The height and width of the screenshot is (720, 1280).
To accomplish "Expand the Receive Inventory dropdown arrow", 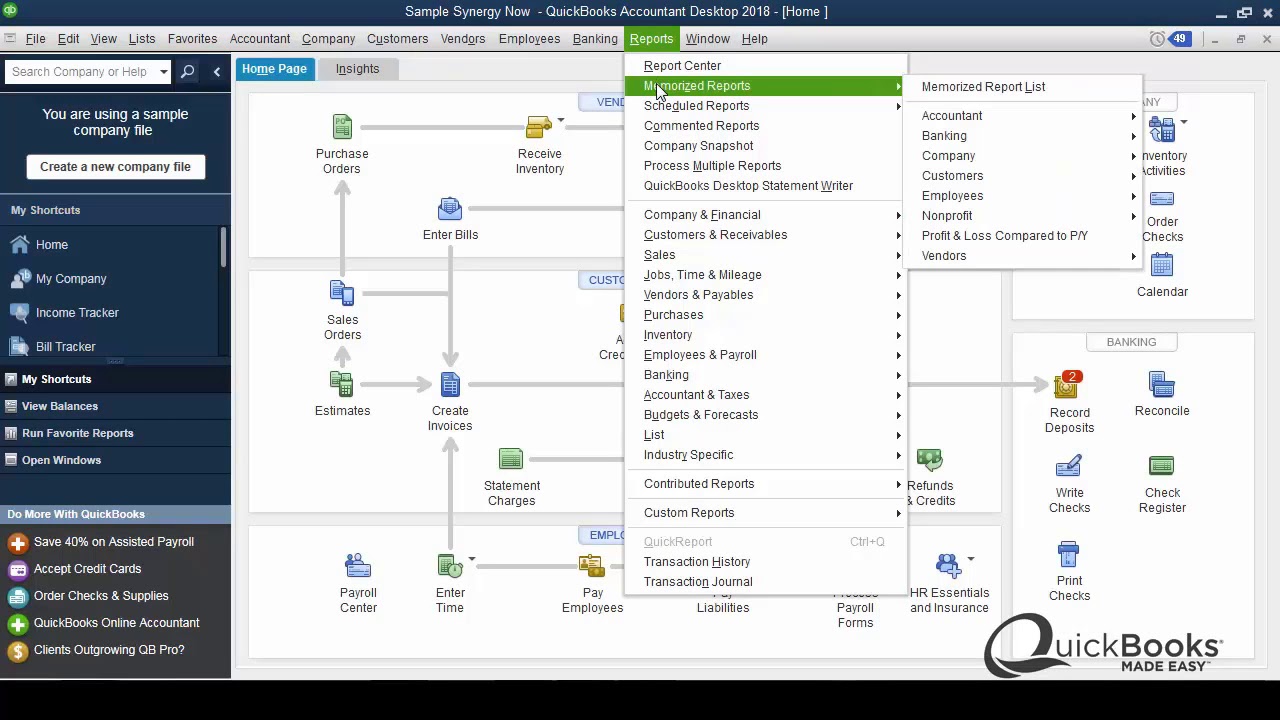I will pyautogui.click(x=561, y=121).
